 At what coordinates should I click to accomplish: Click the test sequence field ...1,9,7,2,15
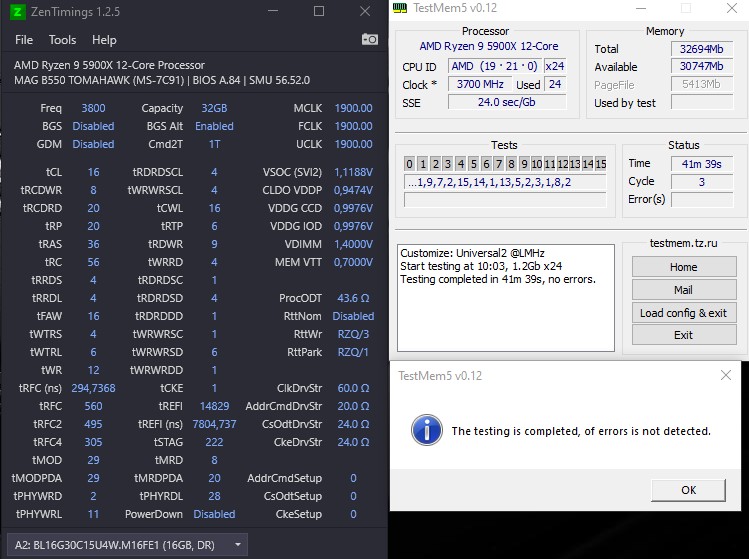[x=505, y=182]
